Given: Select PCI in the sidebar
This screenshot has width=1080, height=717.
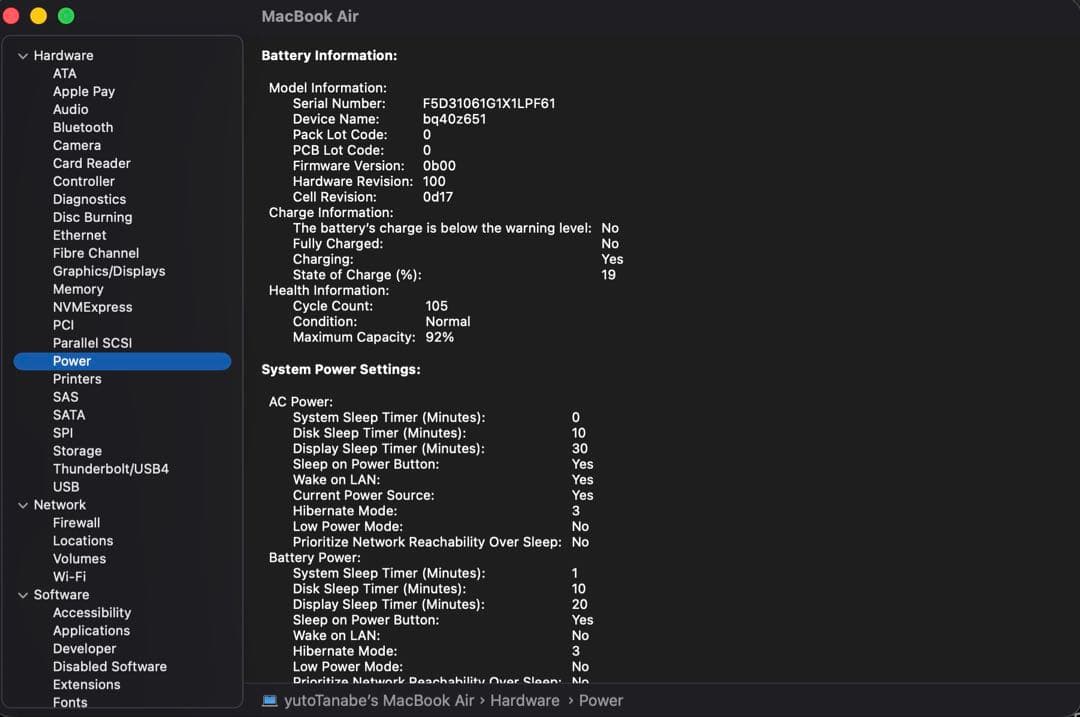Looking at the screenshot, I should 63,325.
